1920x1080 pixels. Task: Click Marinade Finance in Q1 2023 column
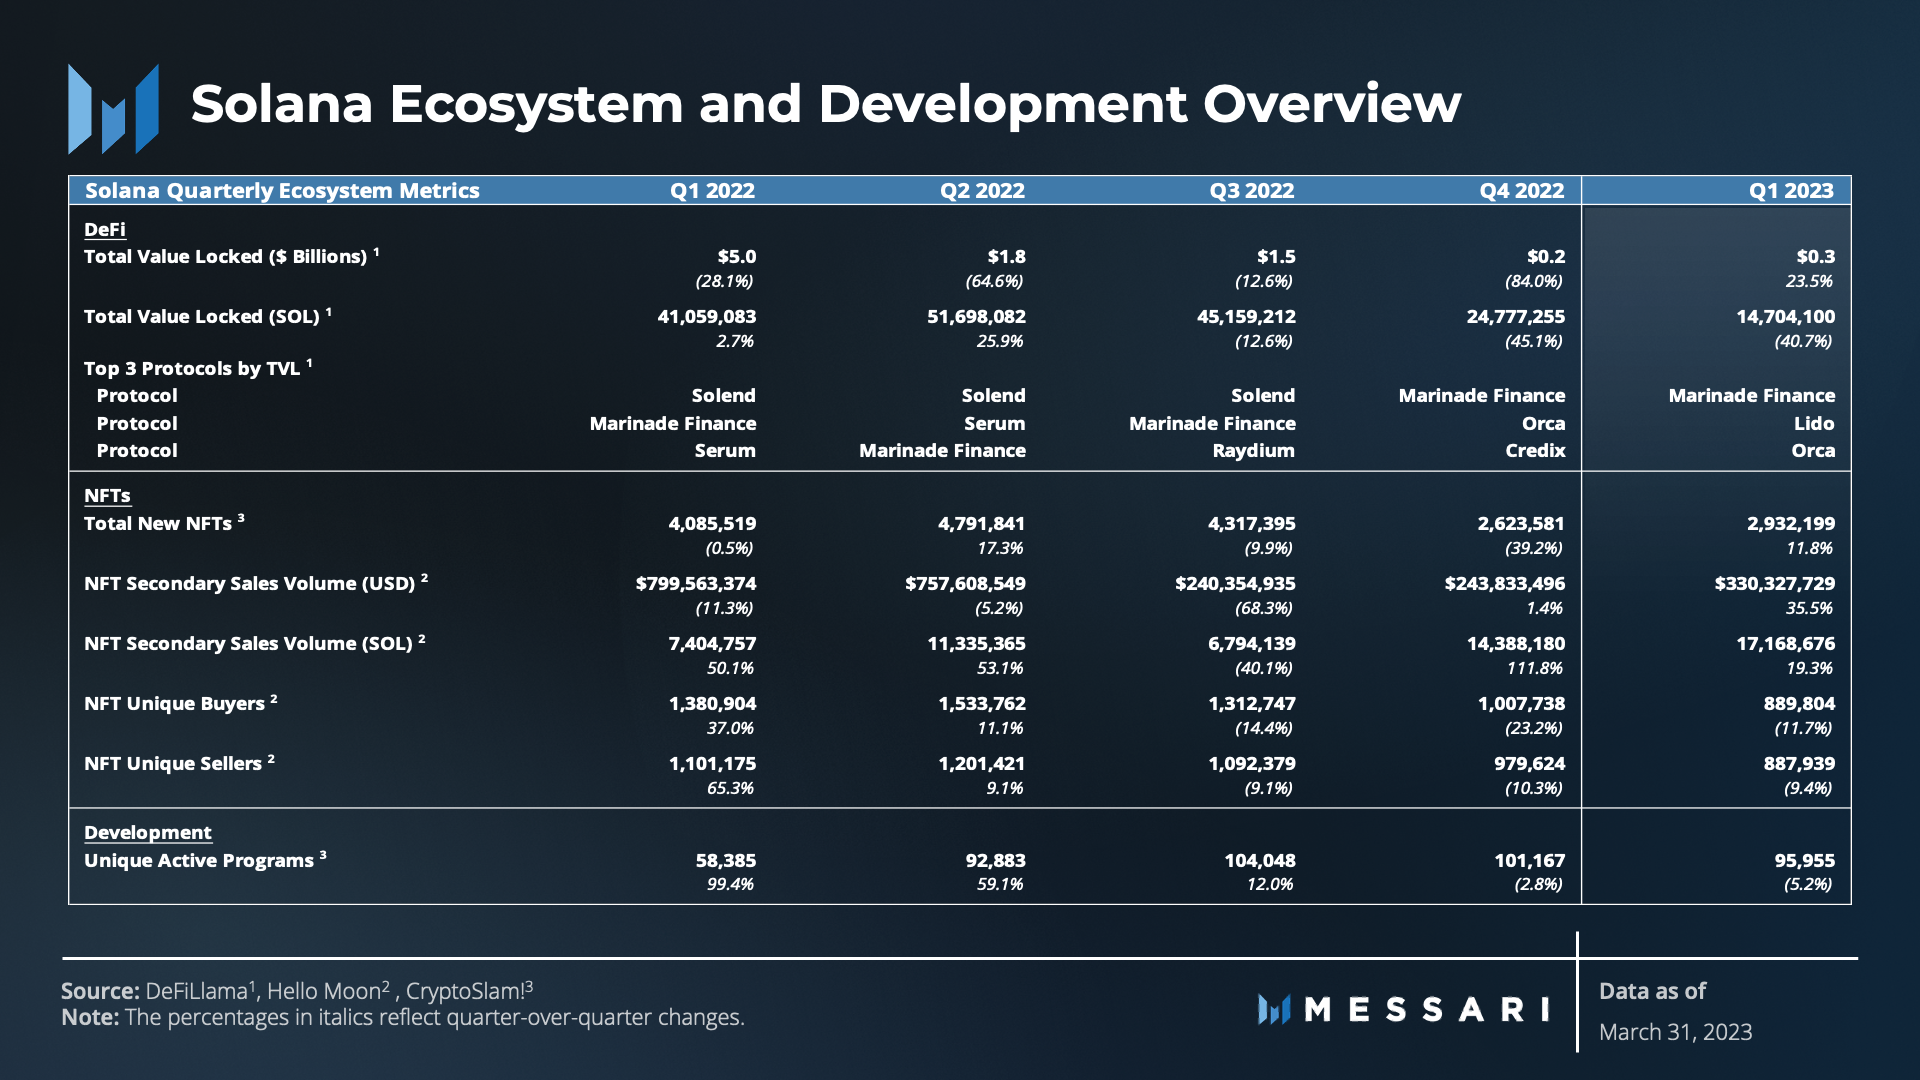click(1751, 396)
